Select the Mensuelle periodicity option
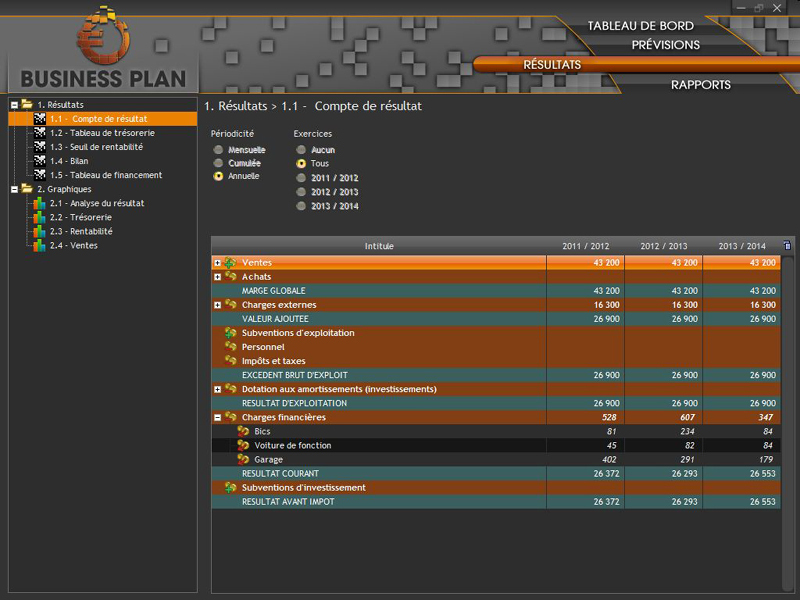Screen dimensions: 800x600 [218, 149]
